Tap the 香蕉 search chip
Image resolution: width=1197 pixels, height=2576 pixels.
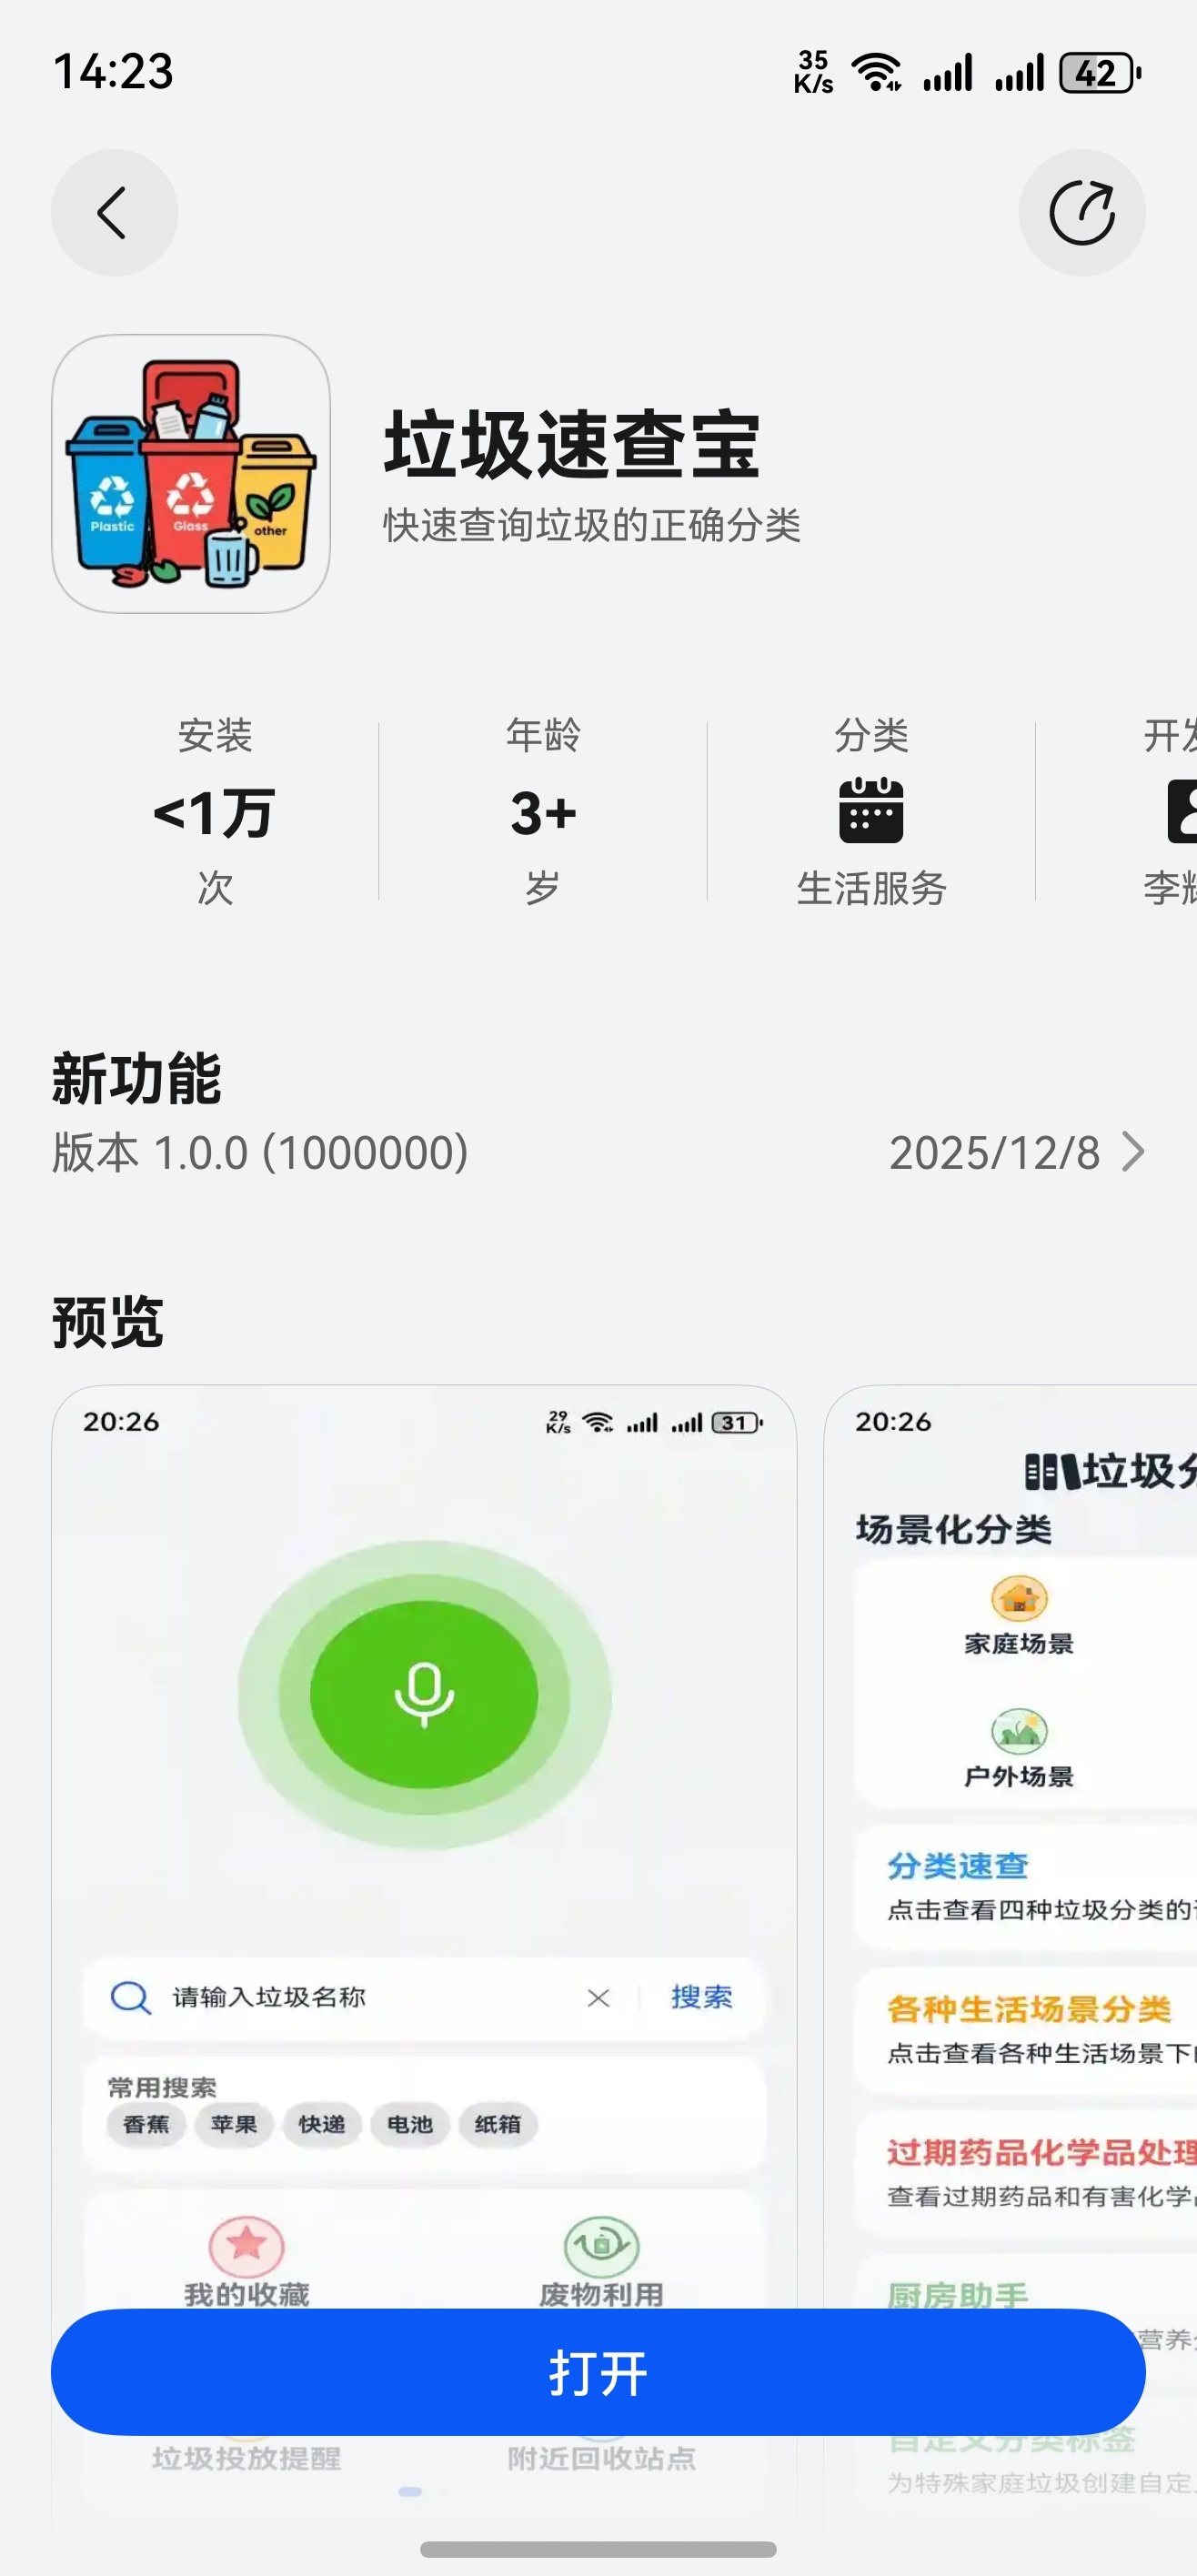click(146, 2124)
